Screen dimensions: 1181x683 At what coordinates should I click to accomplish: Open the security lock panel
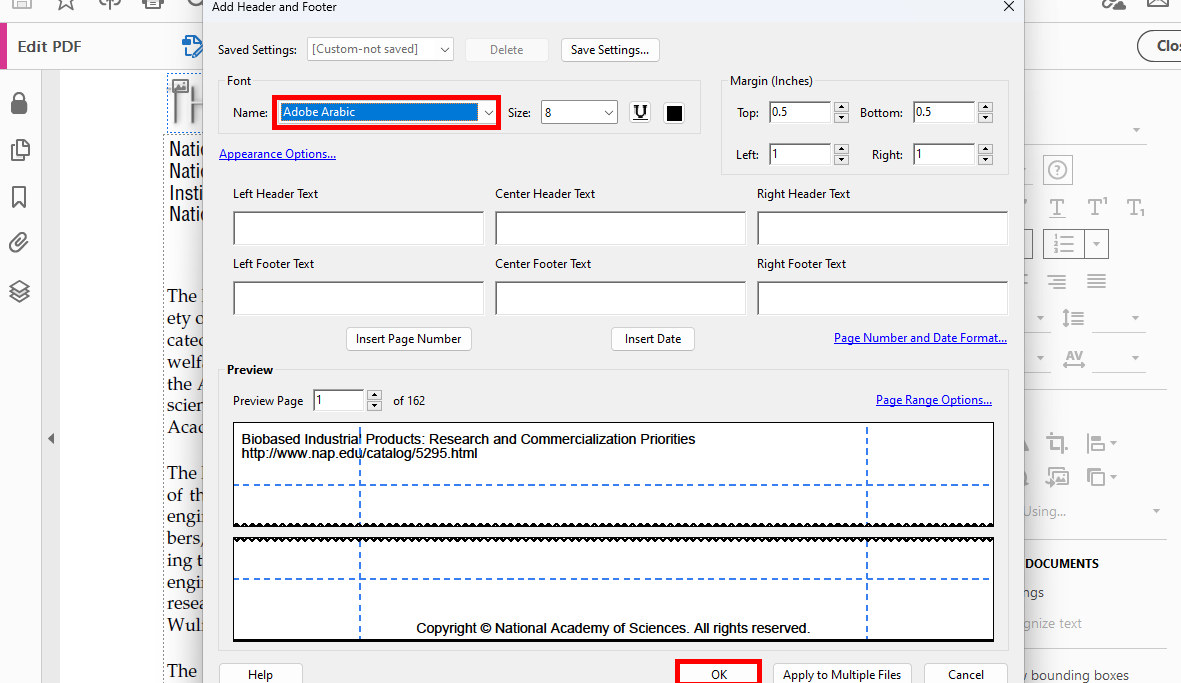pos(20,103)
